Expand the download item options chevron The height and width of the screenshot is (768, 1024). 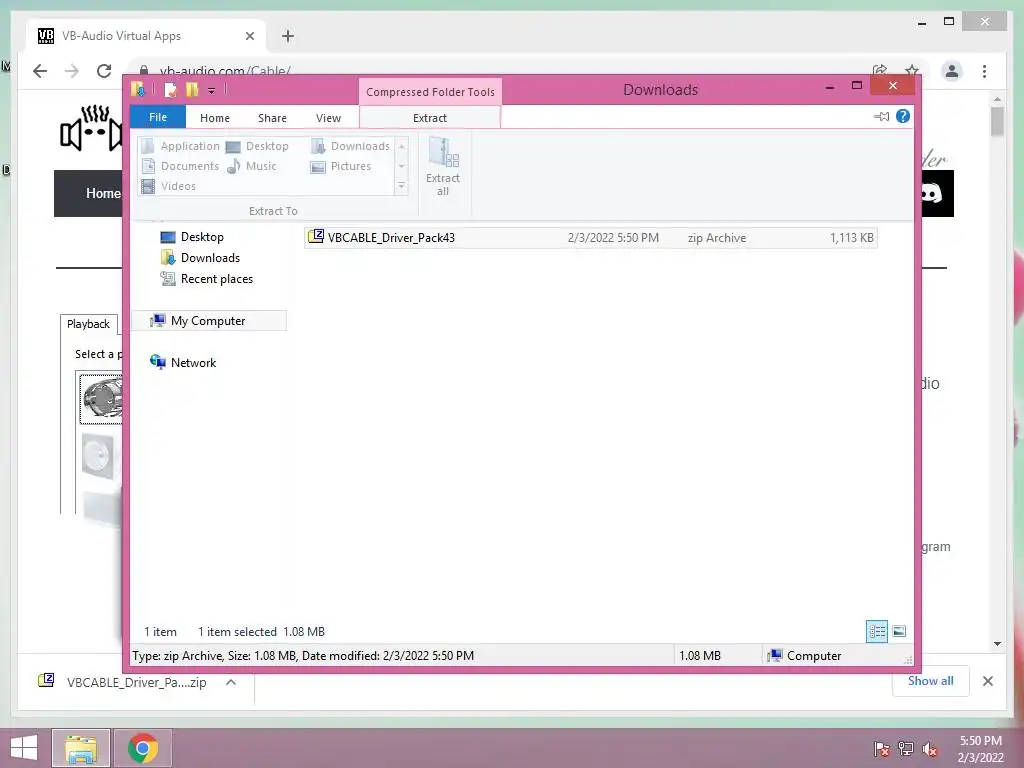tap(231, 682)
